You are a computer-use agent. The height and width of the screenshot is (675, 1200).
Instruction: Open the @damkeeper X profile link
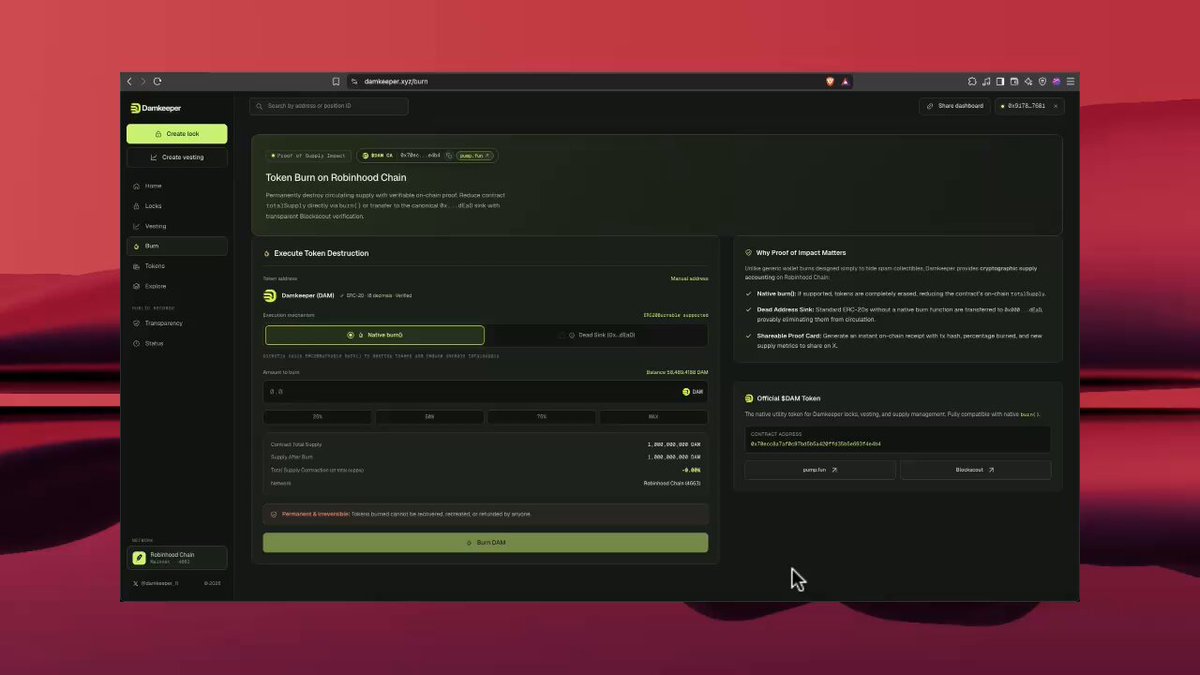coord(156,583)
